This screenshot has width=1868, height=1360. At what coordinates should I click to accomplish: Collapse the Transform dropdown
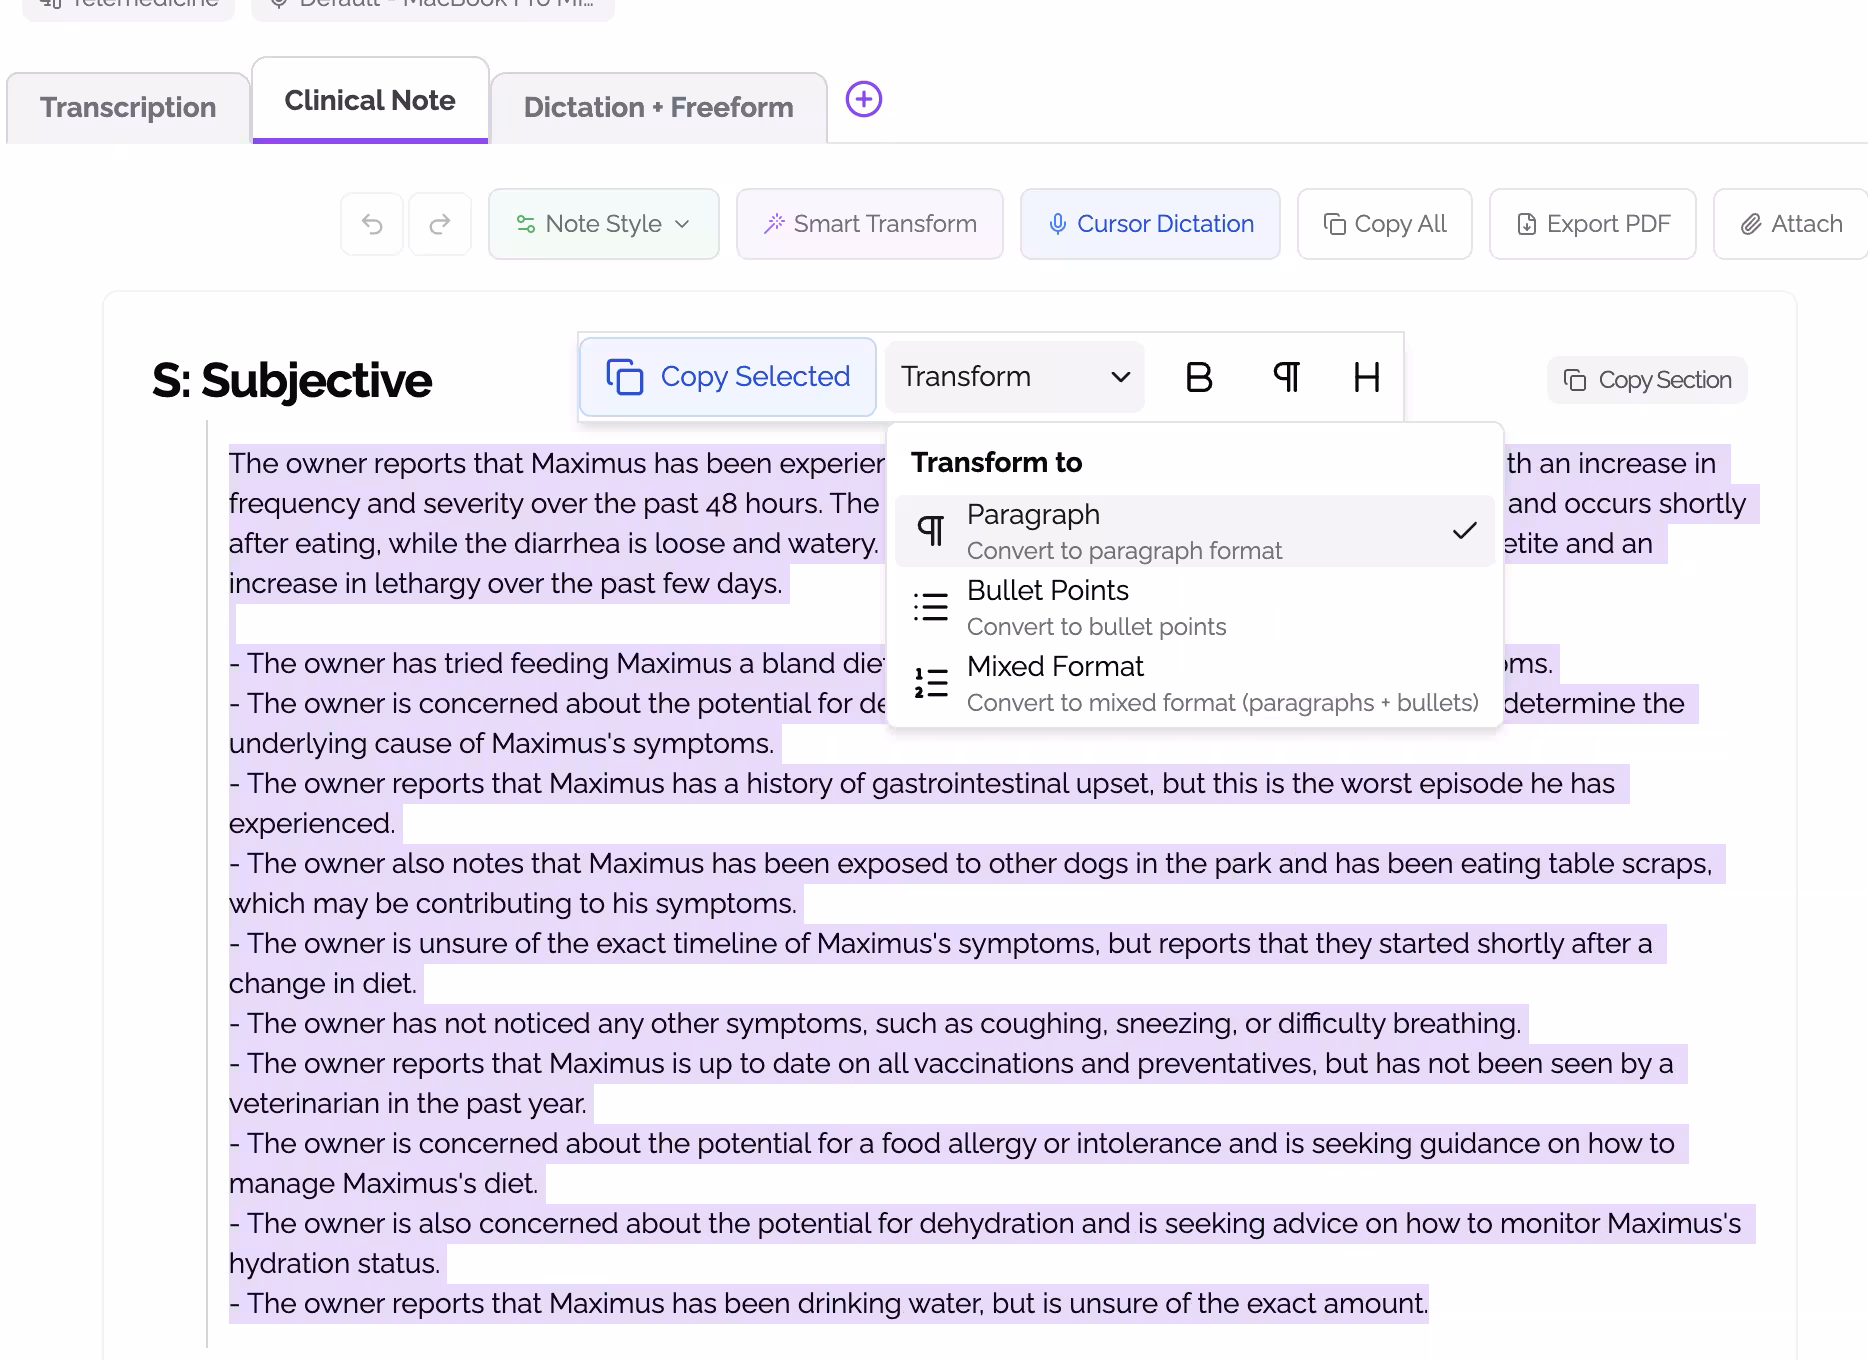pyautogui.click(x=1014, y=377)
